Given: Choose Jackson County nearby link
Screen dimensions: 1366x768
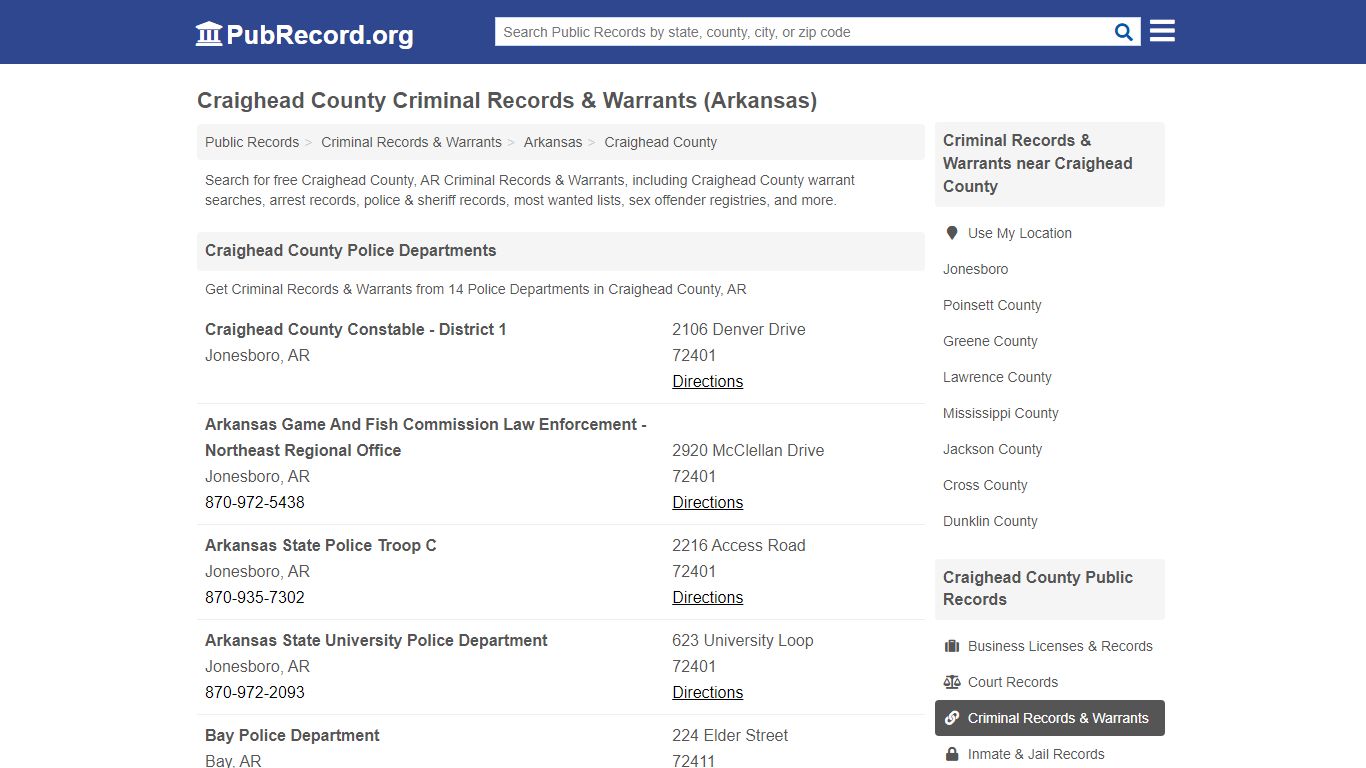Looking at the screenshot, I should tap(992, 449).
